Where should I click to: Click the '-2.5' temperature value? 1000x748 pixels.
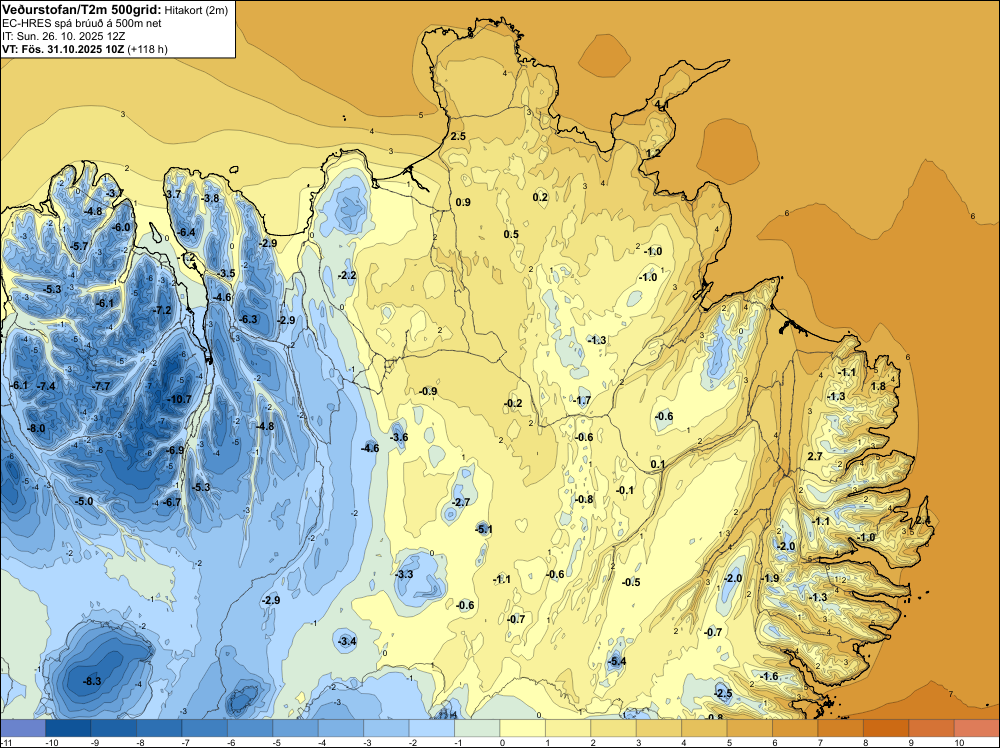coord(723,693)
